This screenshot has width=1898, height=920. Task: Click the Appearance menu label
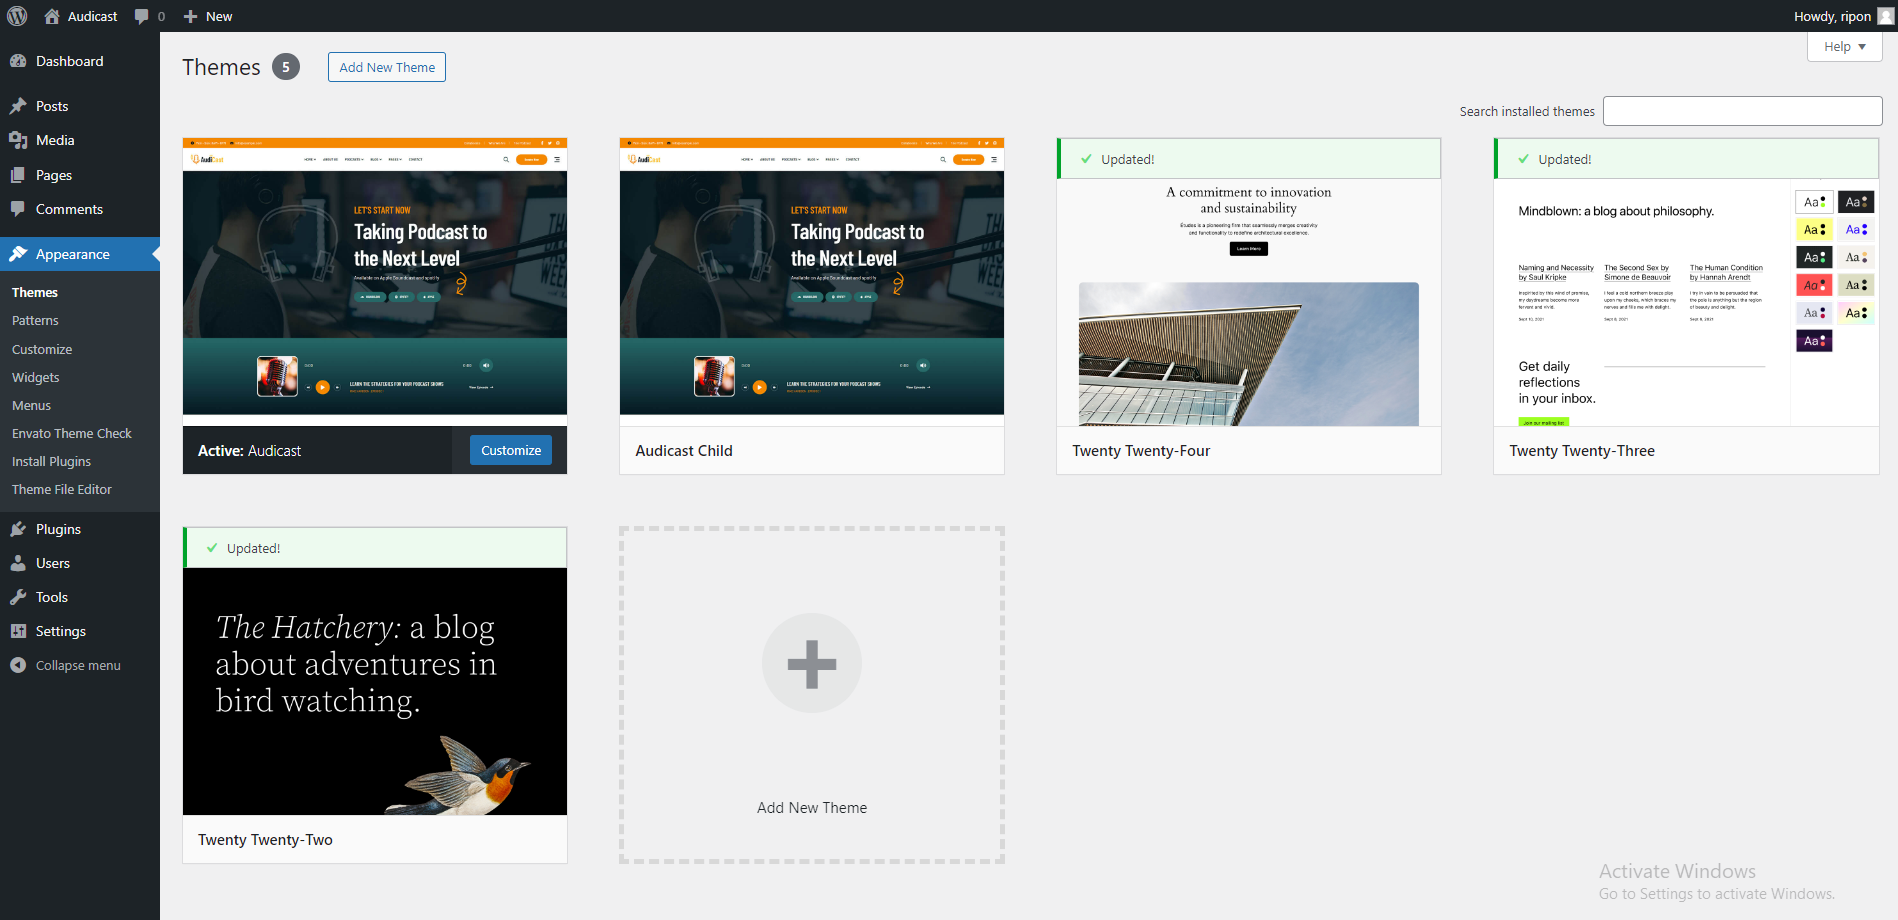tap(73, 254)
